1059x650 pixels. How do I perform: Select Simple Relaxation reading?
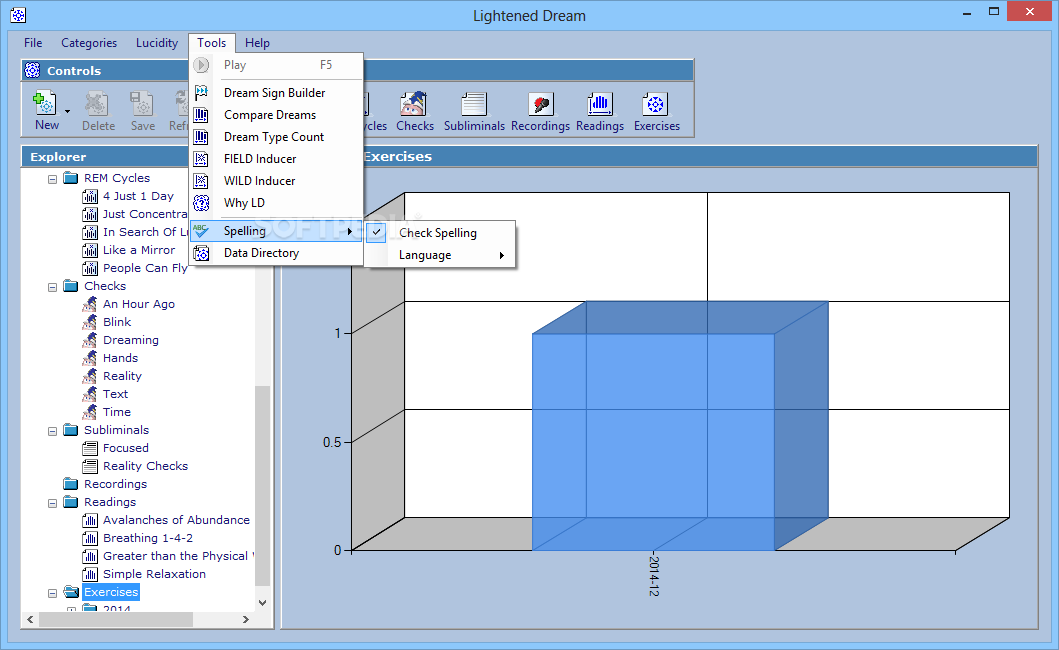pos(154,574)
